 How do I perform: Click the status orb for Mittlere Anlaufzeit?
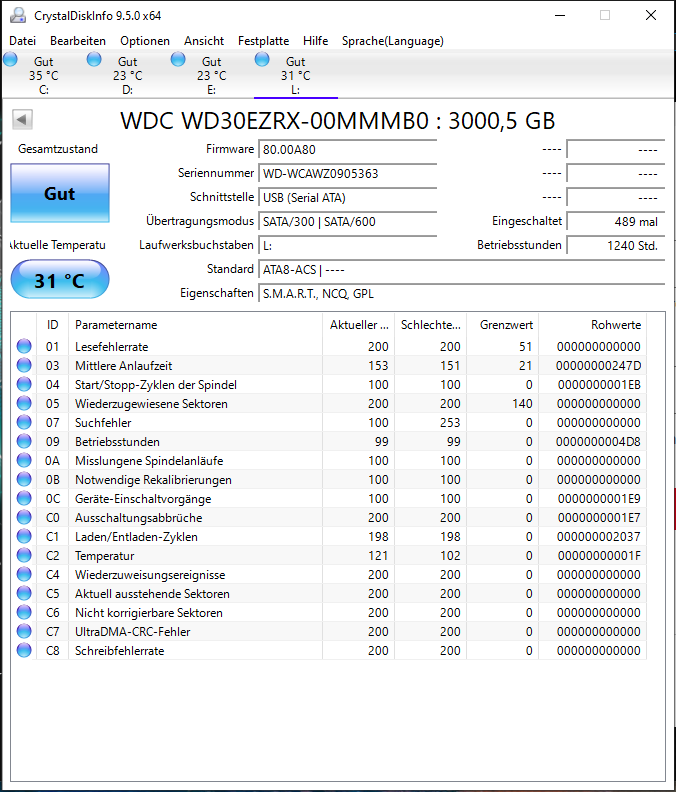(x=24, y=365)
